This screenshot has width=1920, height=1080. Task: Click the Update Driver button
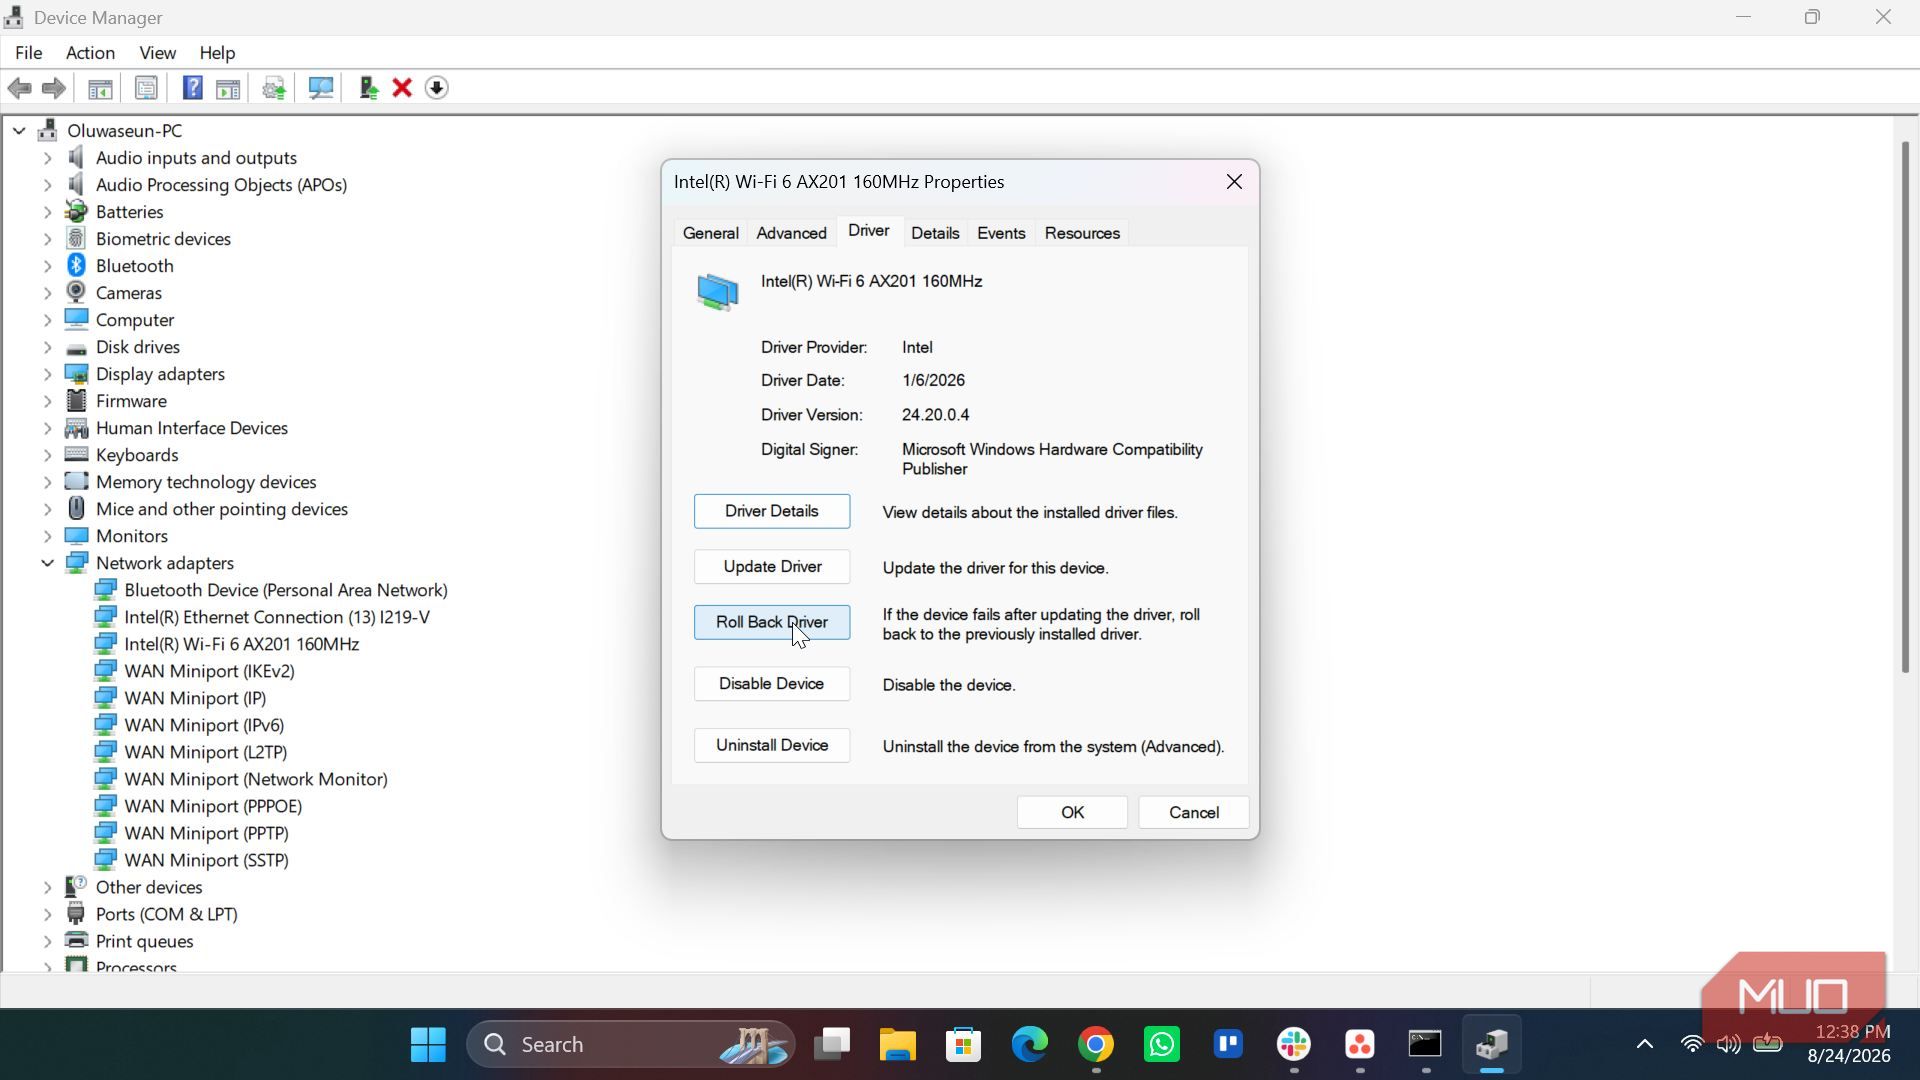coord(772,567)
